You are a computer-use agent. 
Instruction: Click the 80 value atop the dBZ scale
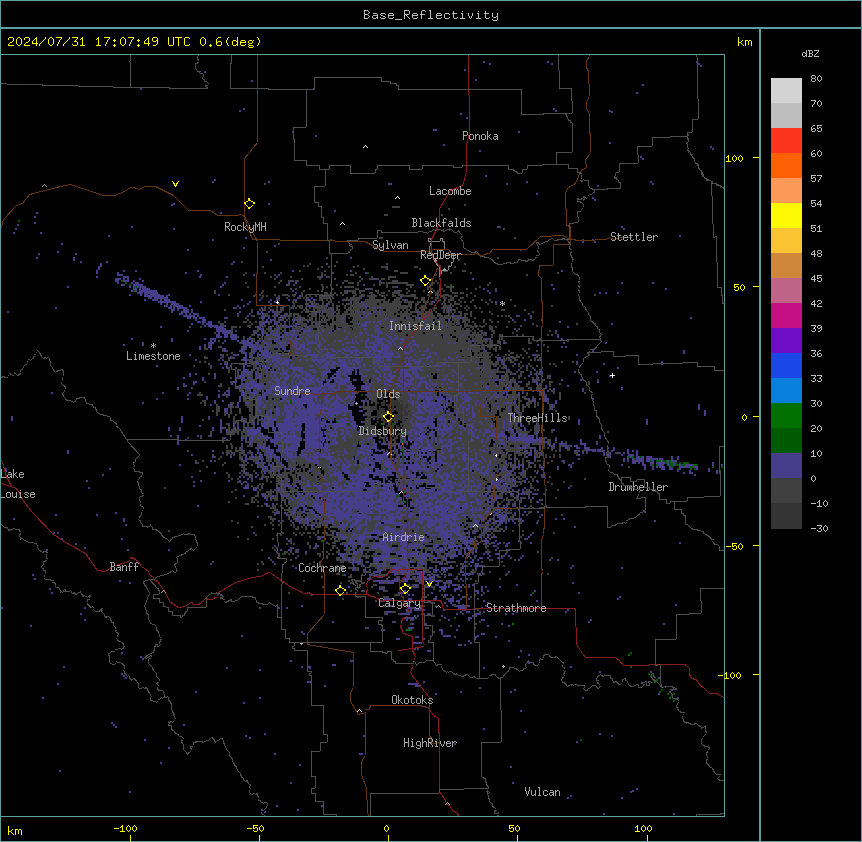coord(816,79)
